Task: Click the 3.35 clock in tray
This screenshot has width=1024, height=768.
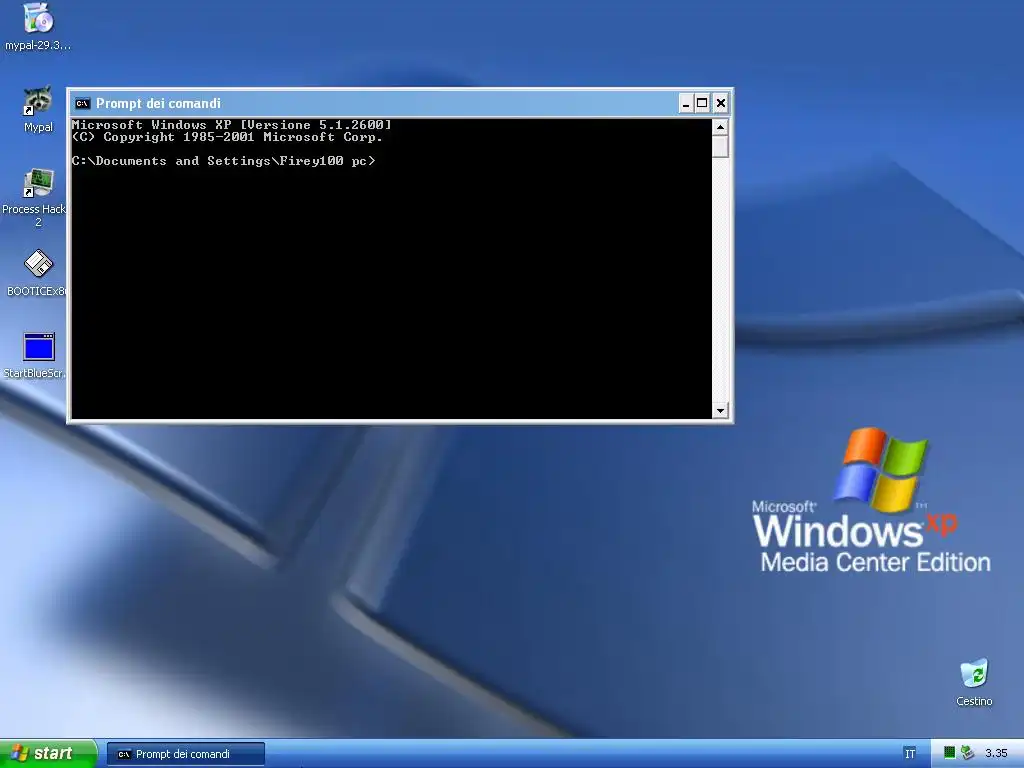Action: 996,753
